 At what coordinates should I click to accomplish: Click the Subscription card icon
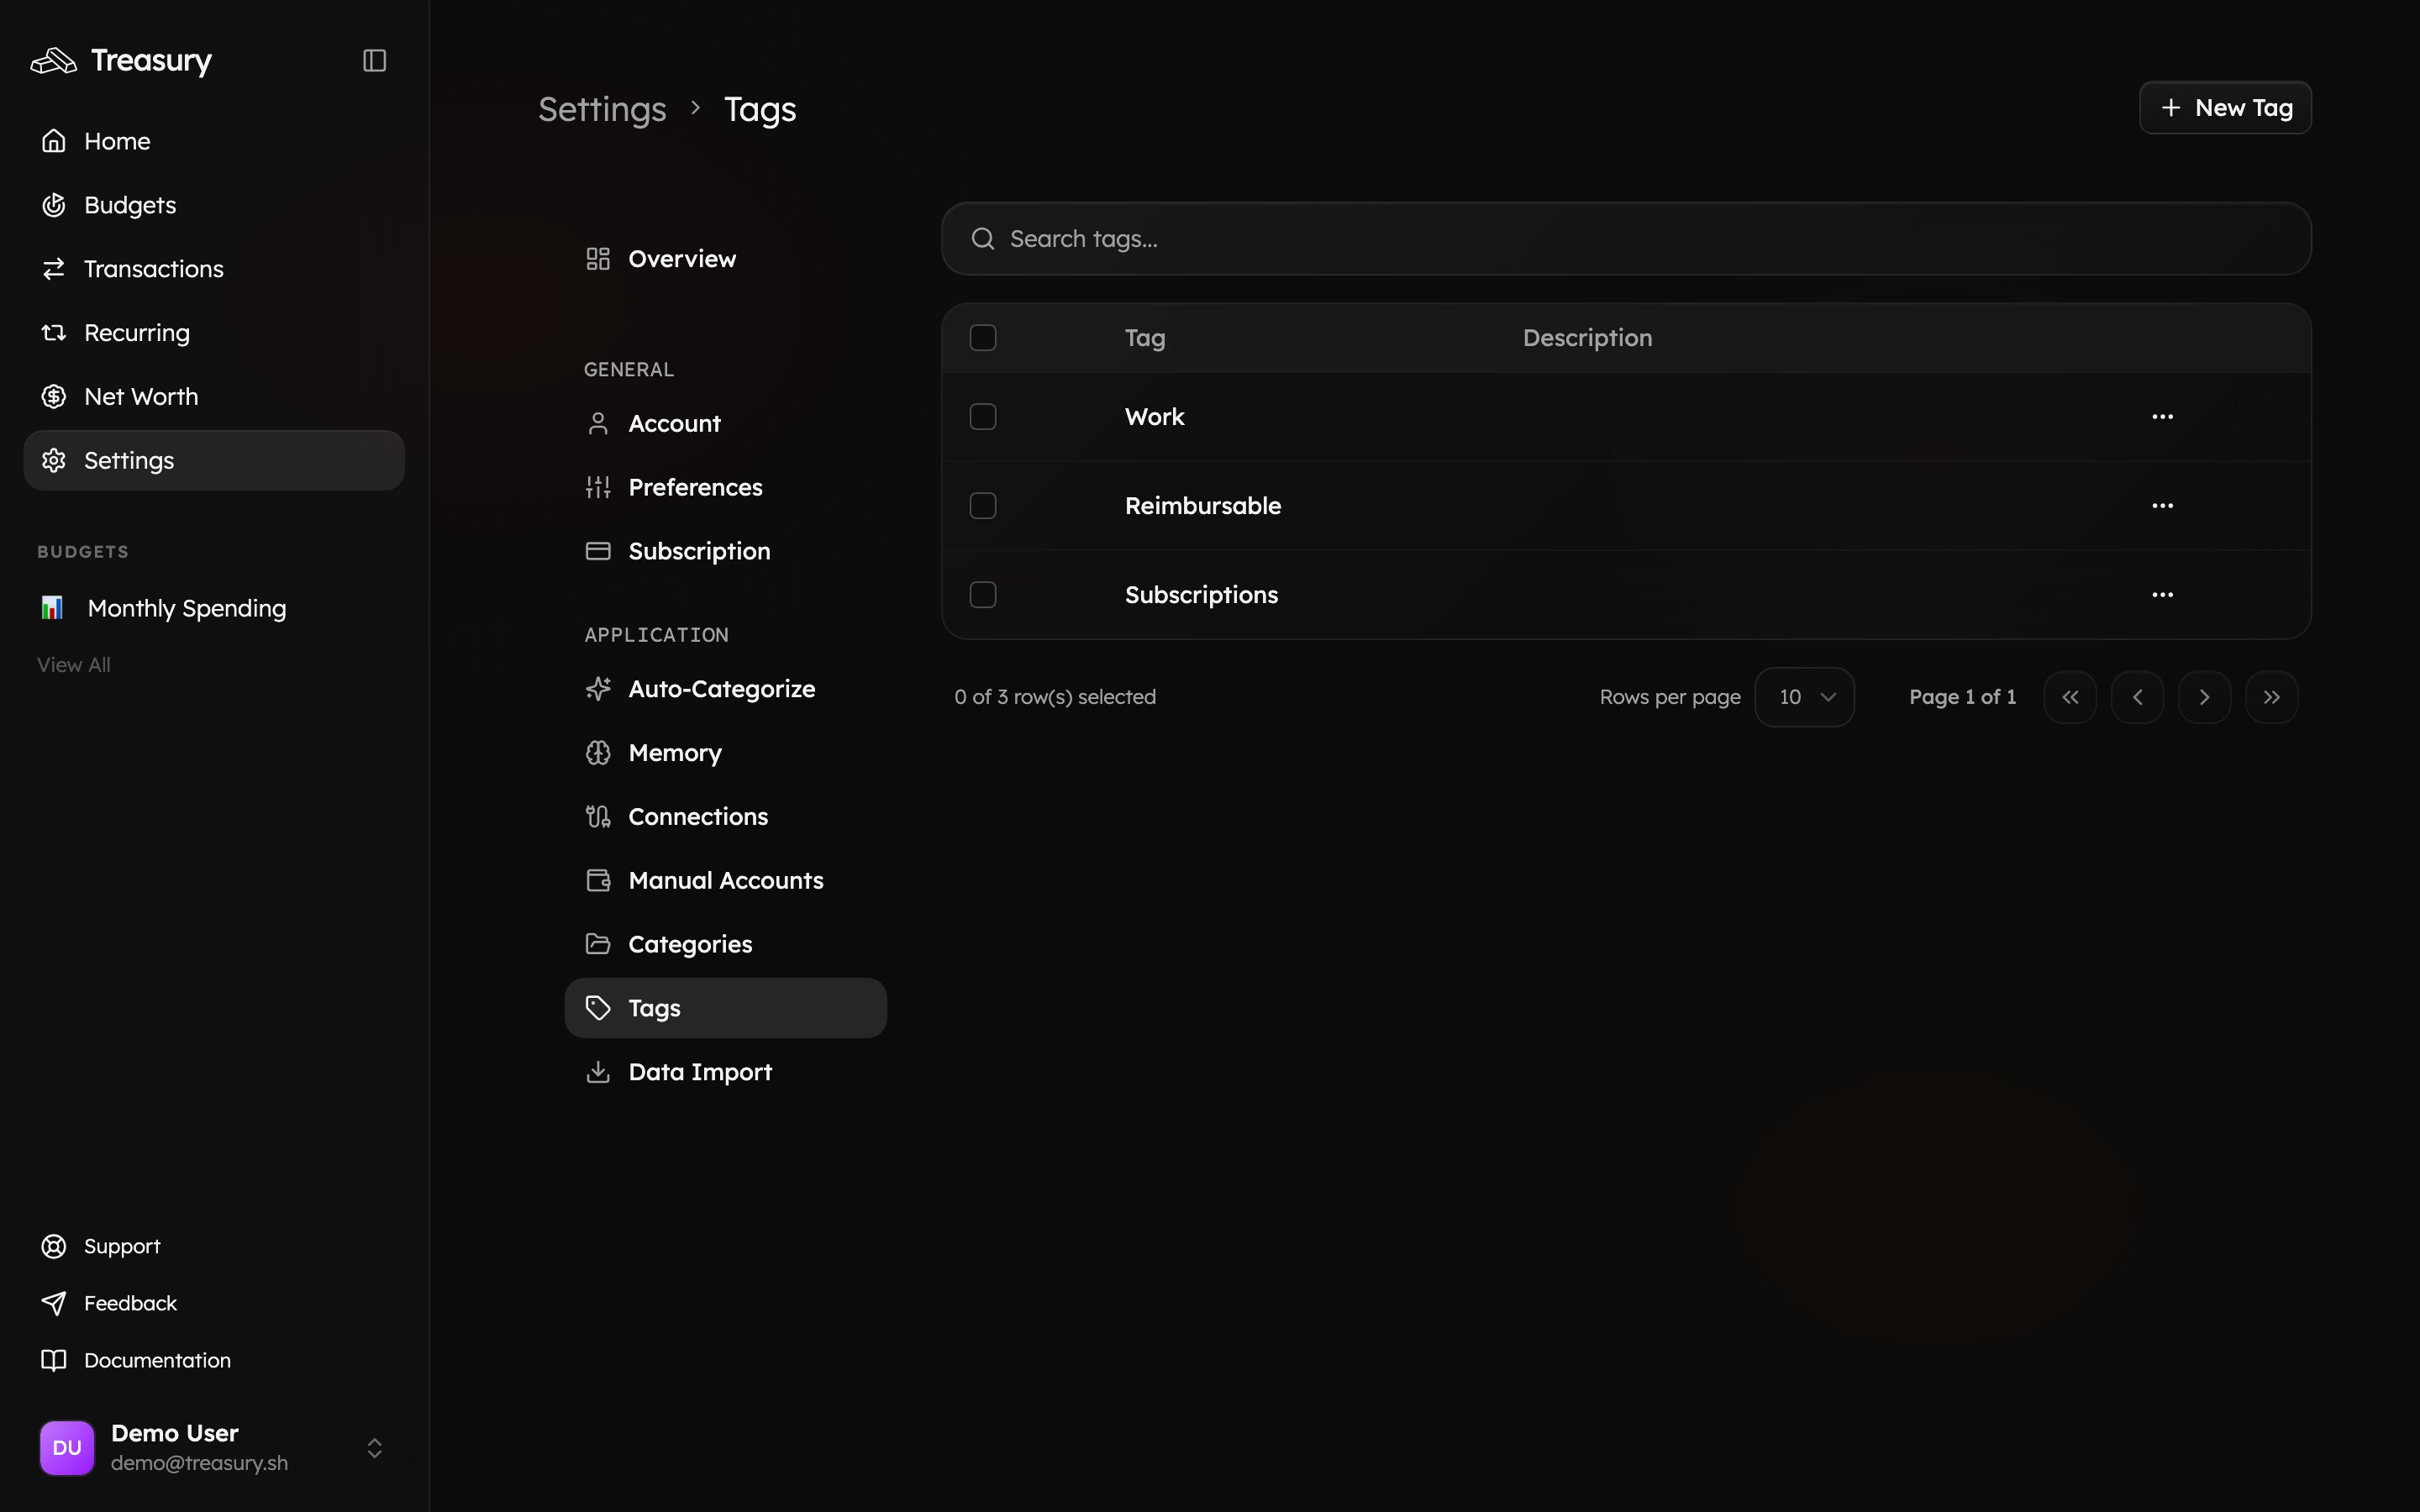[598, 551]
